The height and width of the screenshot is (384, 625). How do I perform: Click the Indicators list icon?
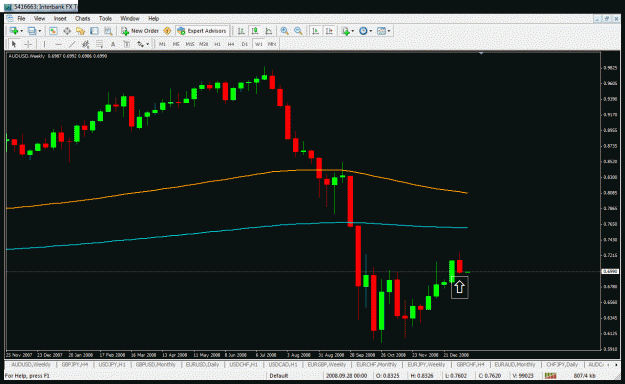(345, 31)
